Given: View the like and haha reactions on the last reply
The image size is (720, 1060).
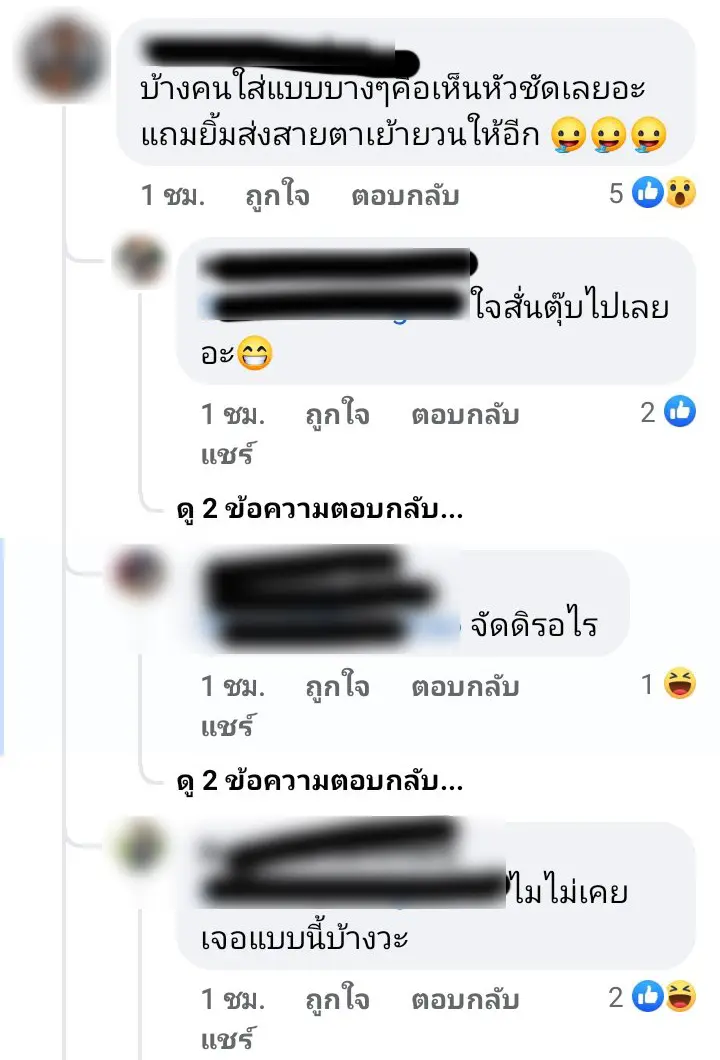Looking at the screenshot, I should [x=652, y=997].
